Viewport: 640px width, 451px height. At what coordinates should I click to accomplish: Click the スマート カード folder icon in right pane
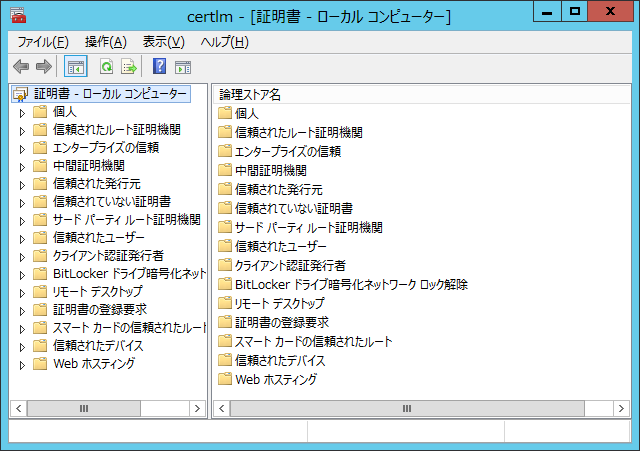225,341
